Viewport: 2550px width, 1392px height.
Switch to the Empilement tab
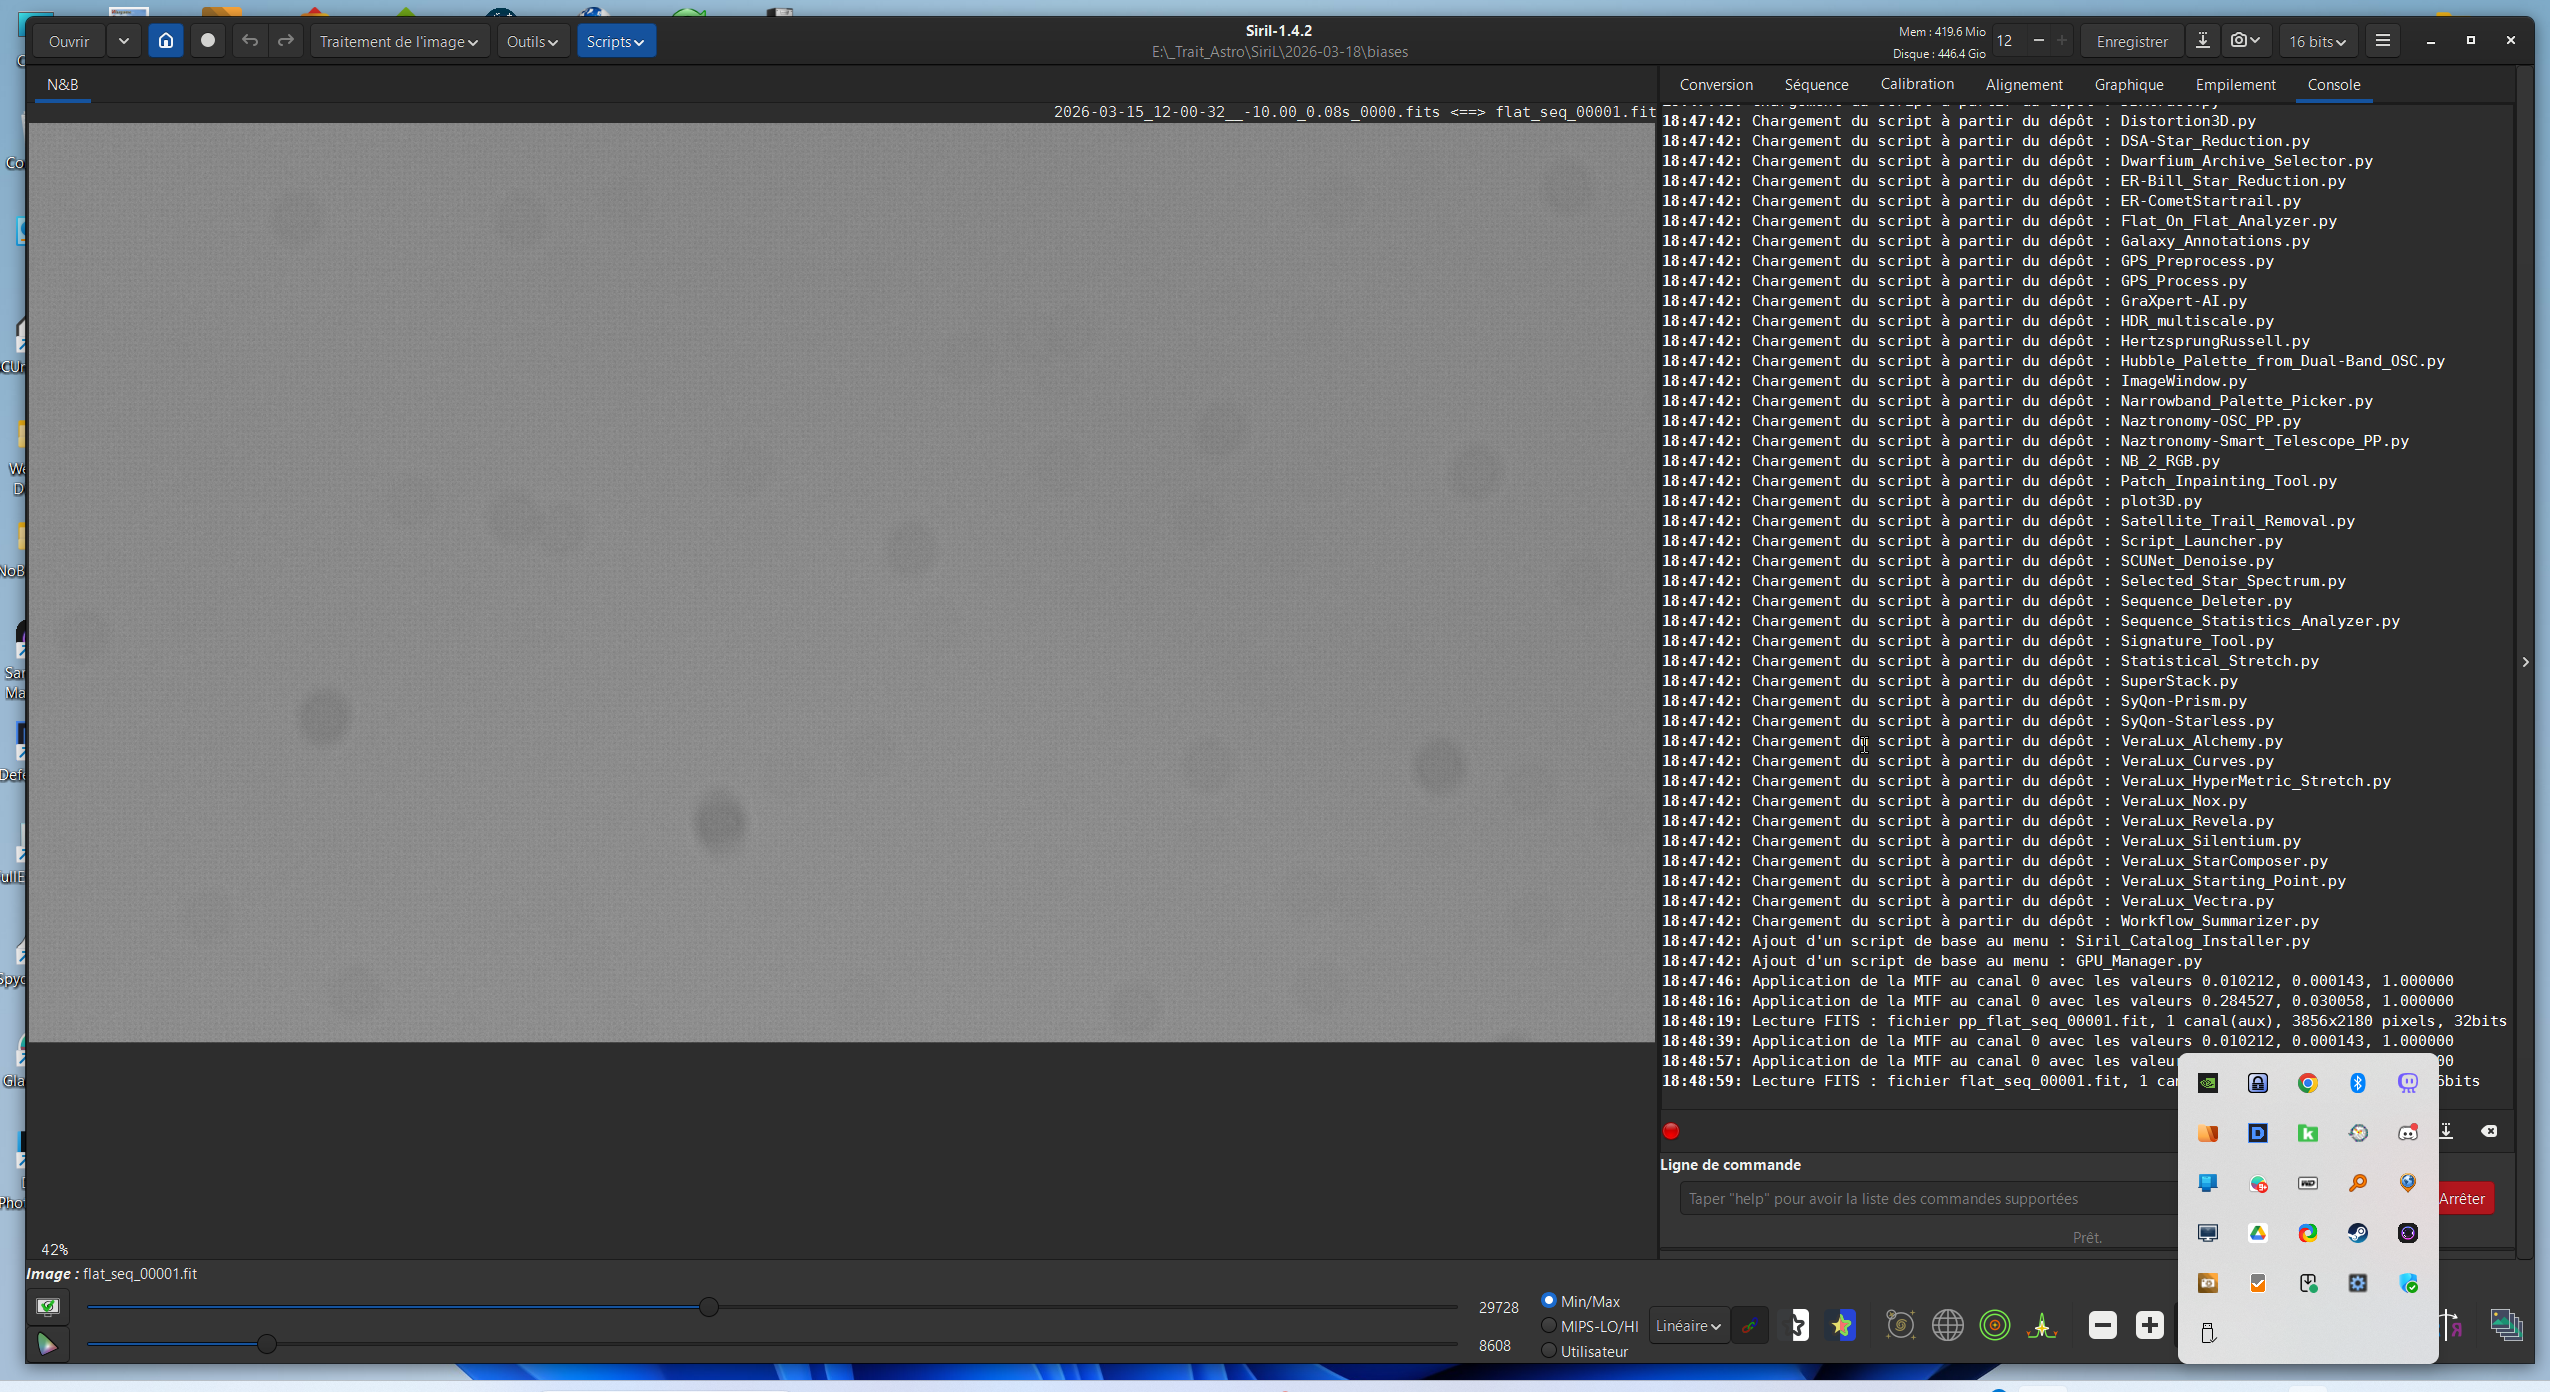click(x=2235, y=85)
